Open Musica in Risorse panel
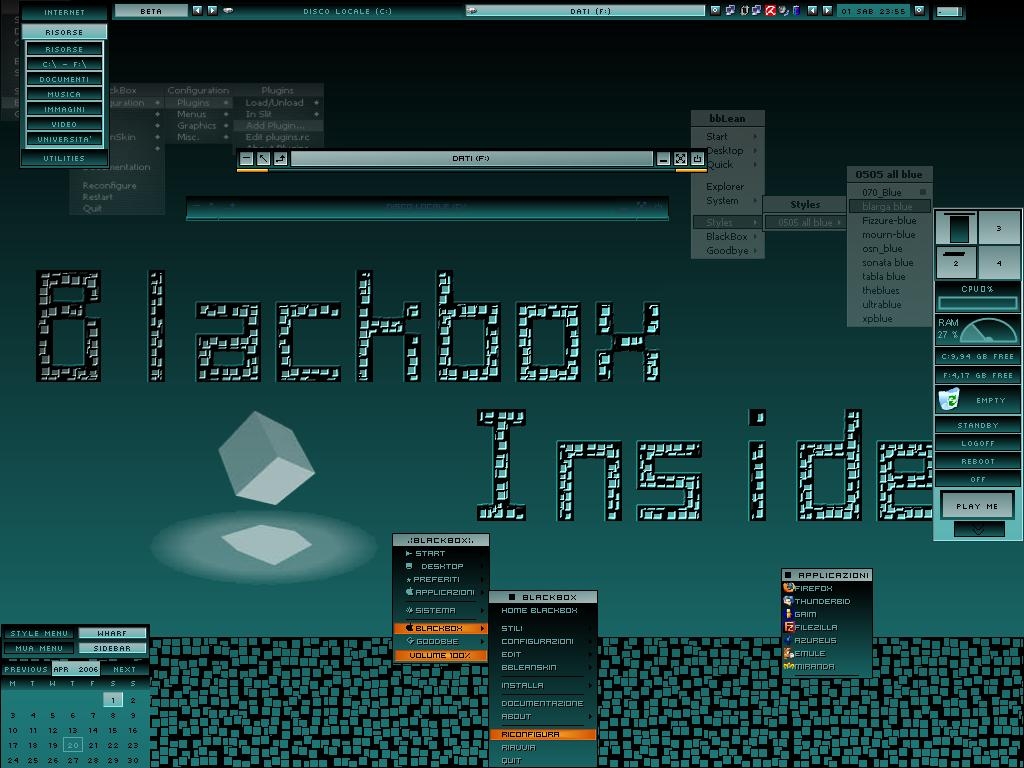The height and width of the screenshot is (768, 1024). pyautogui.click(x=64, y=94)
